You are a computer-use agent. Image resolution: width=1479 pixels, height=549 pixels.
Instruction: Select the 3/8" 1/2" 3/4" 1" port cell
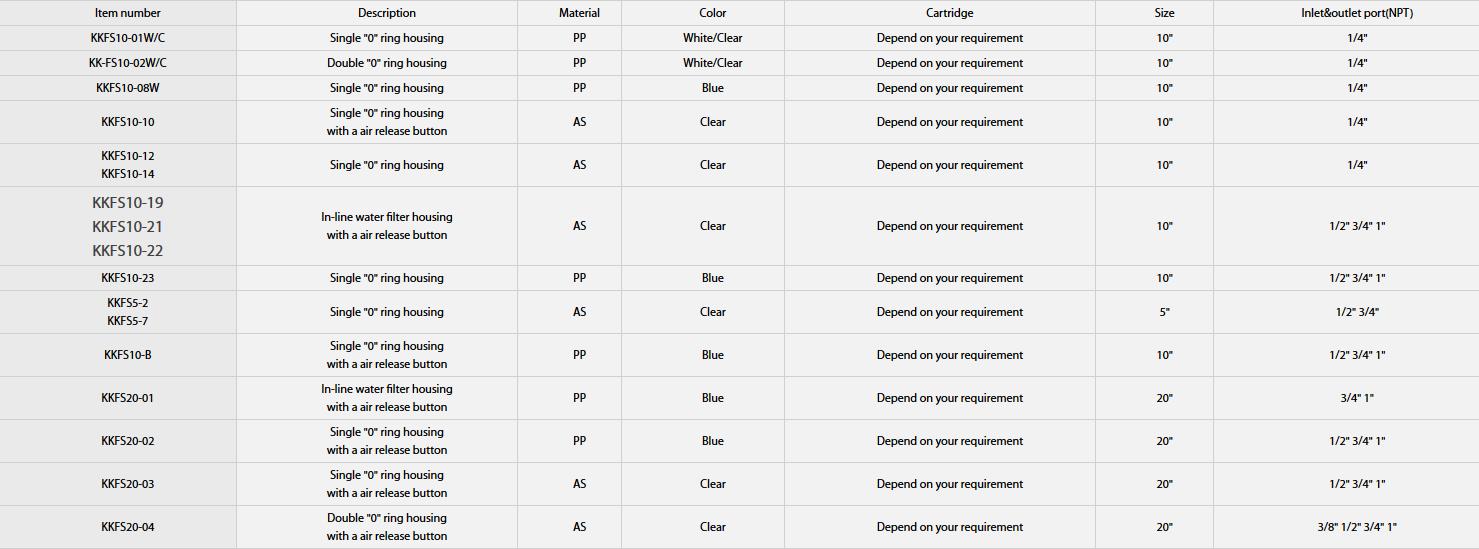tap(1357, 527)
